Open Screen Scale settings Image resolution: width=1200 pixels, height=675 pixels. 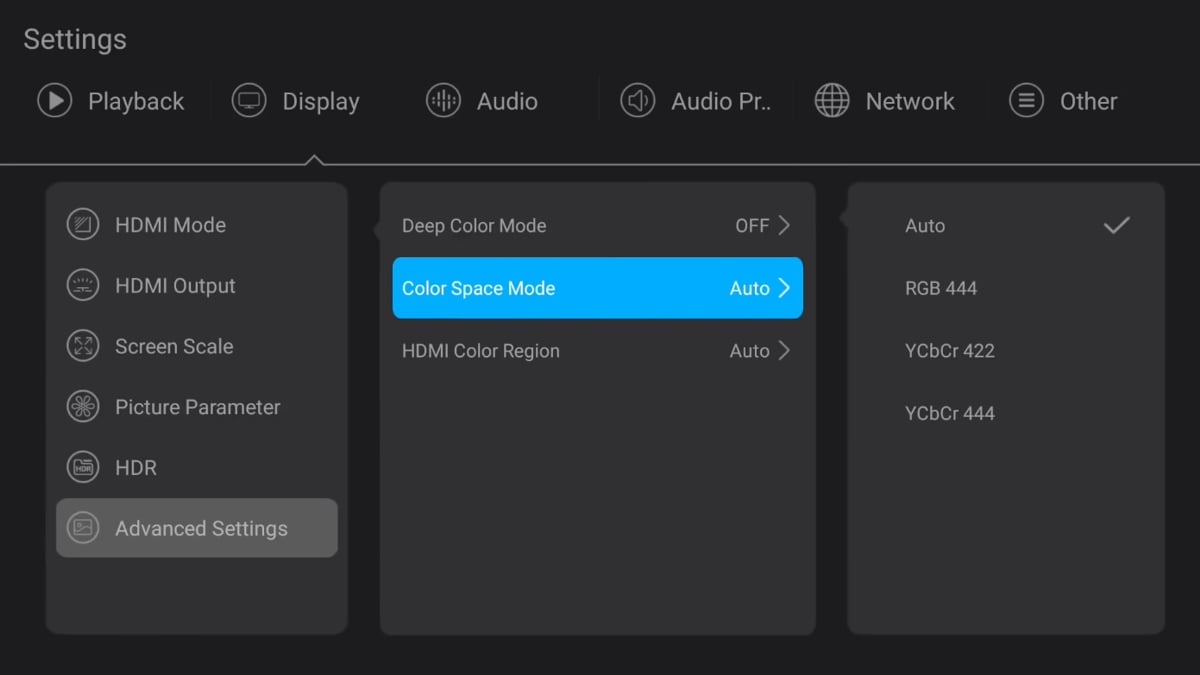[174, 346]
